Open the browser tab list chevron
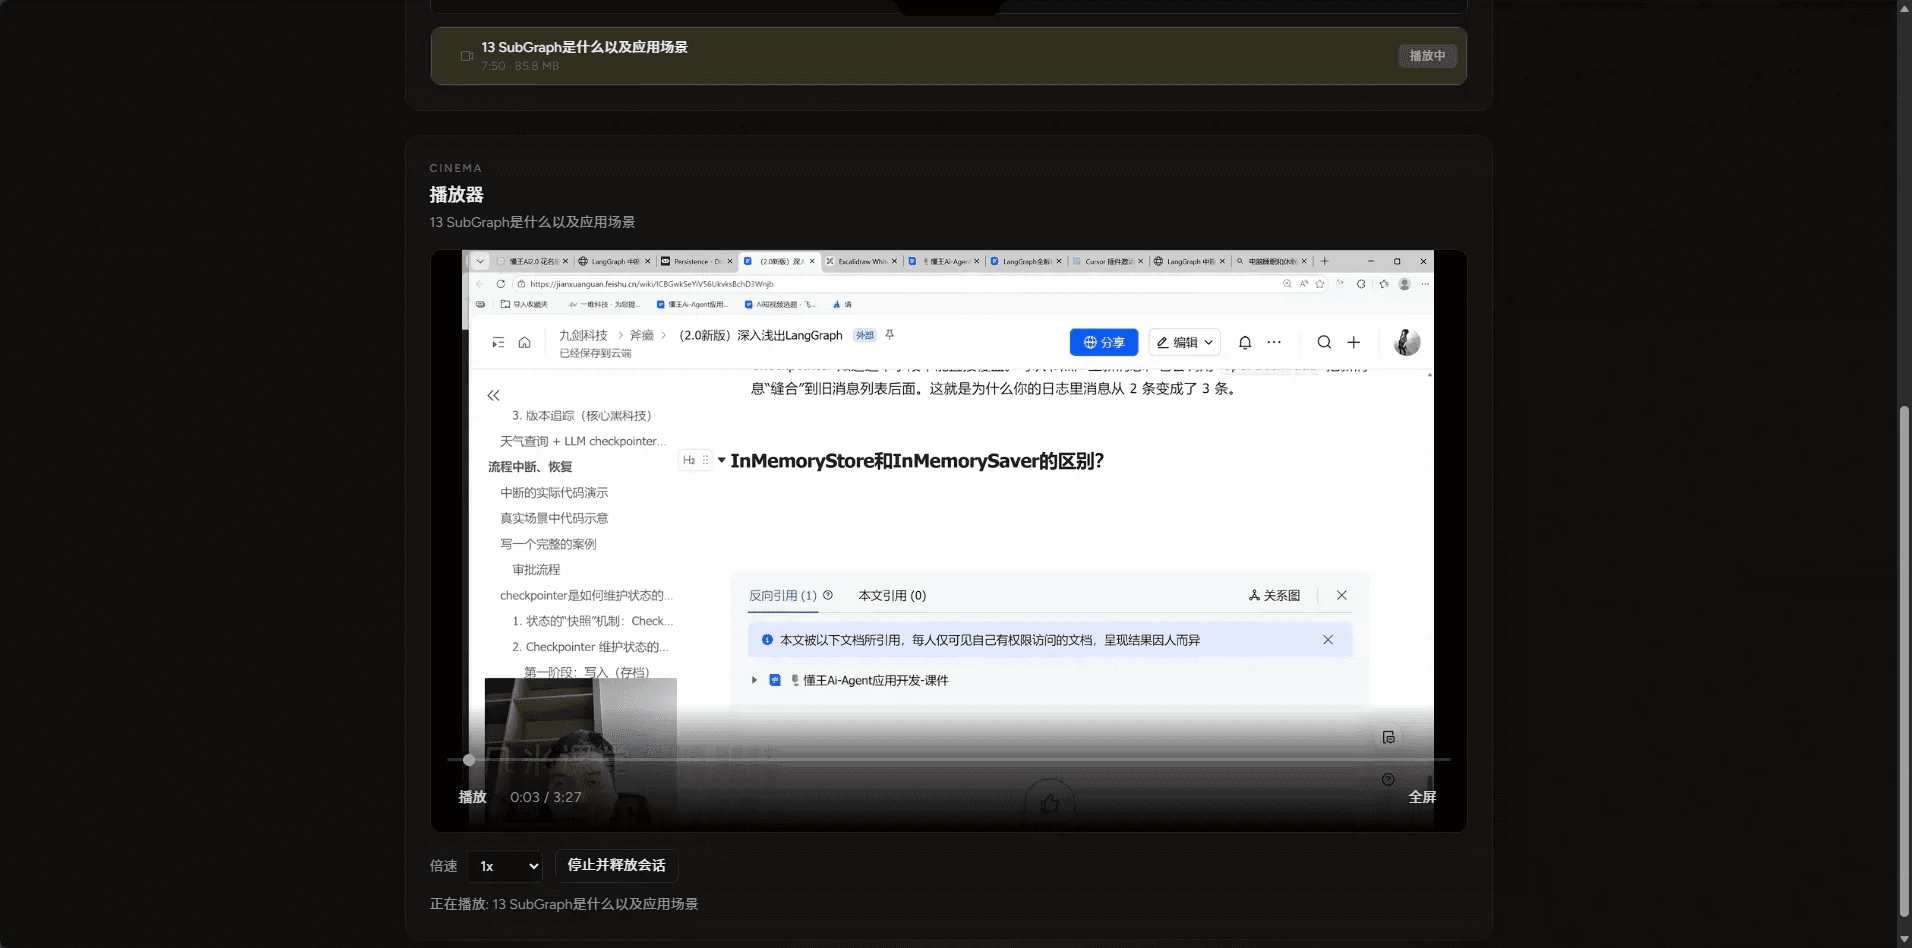Image resolution: width=1912 pixels, height=948 pixels. 480,261
